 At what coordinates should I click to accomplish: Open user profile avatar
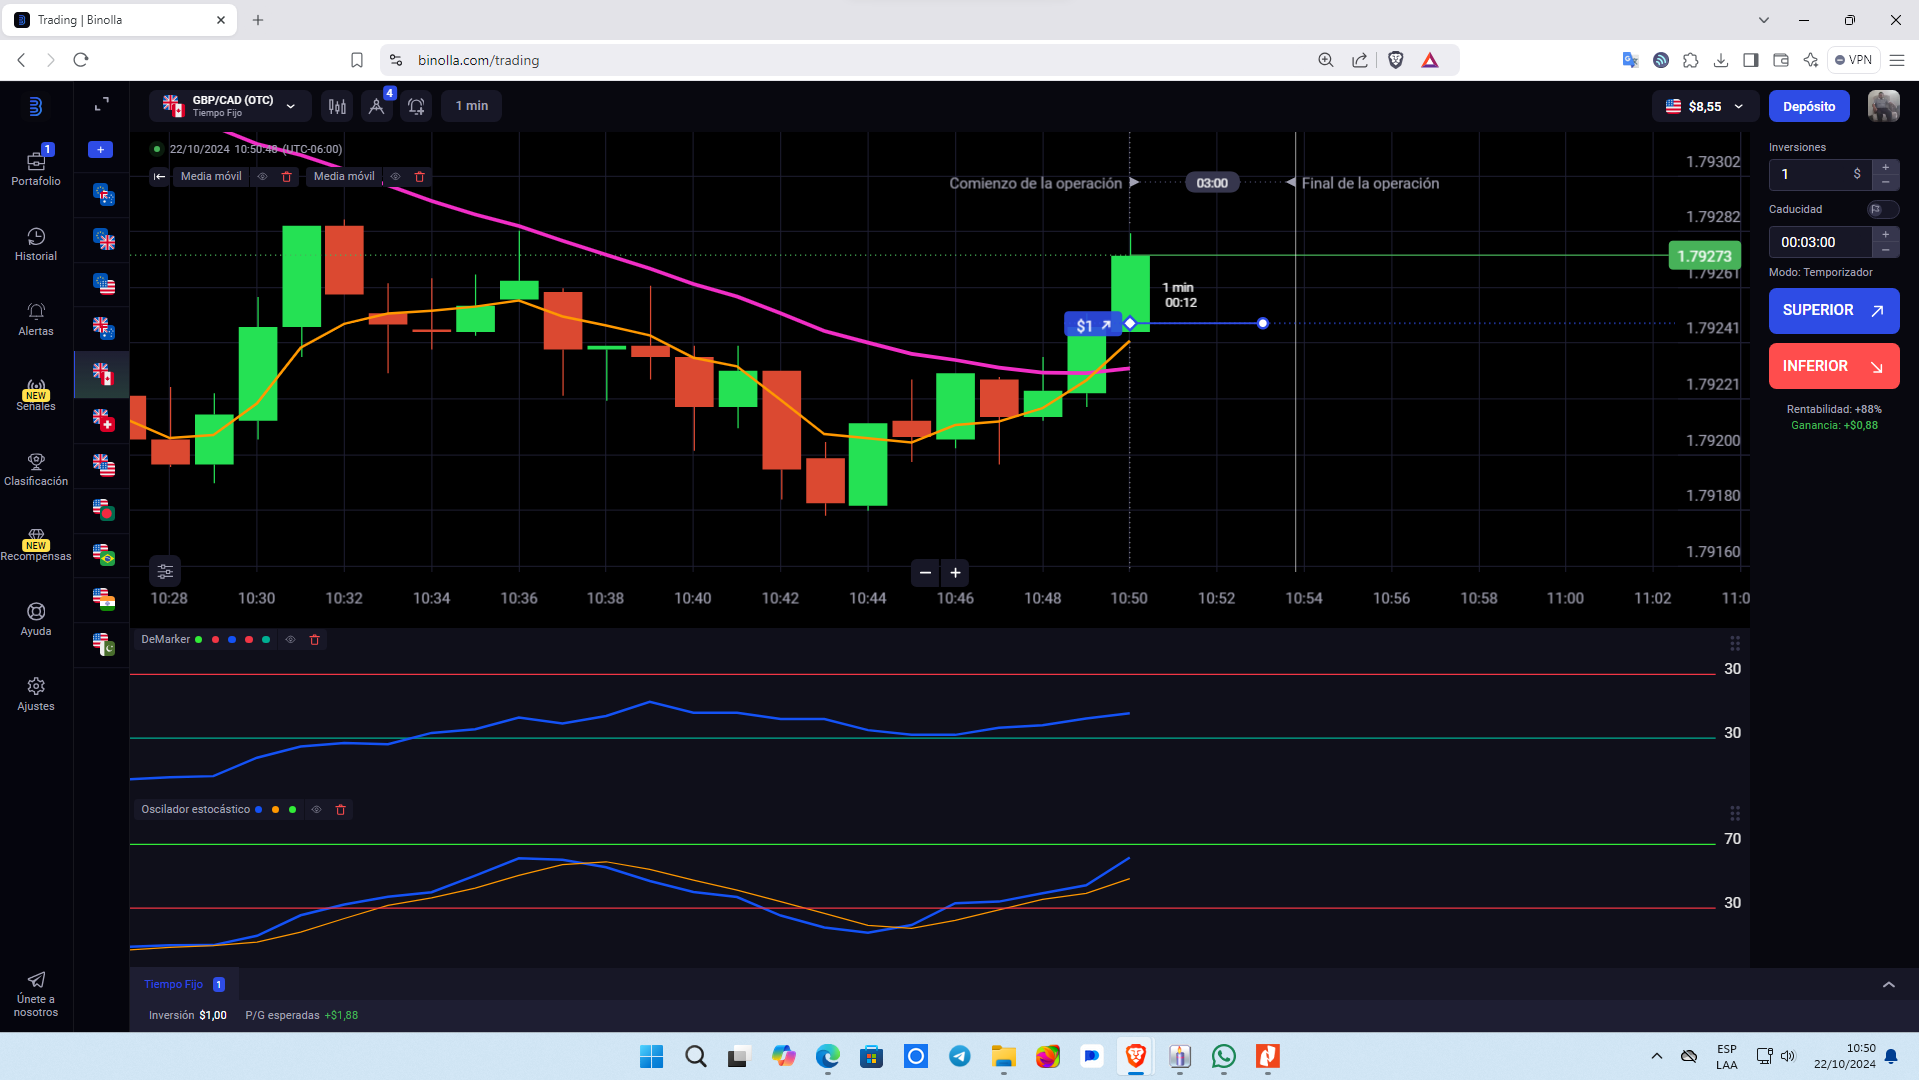coord(1884,106)
